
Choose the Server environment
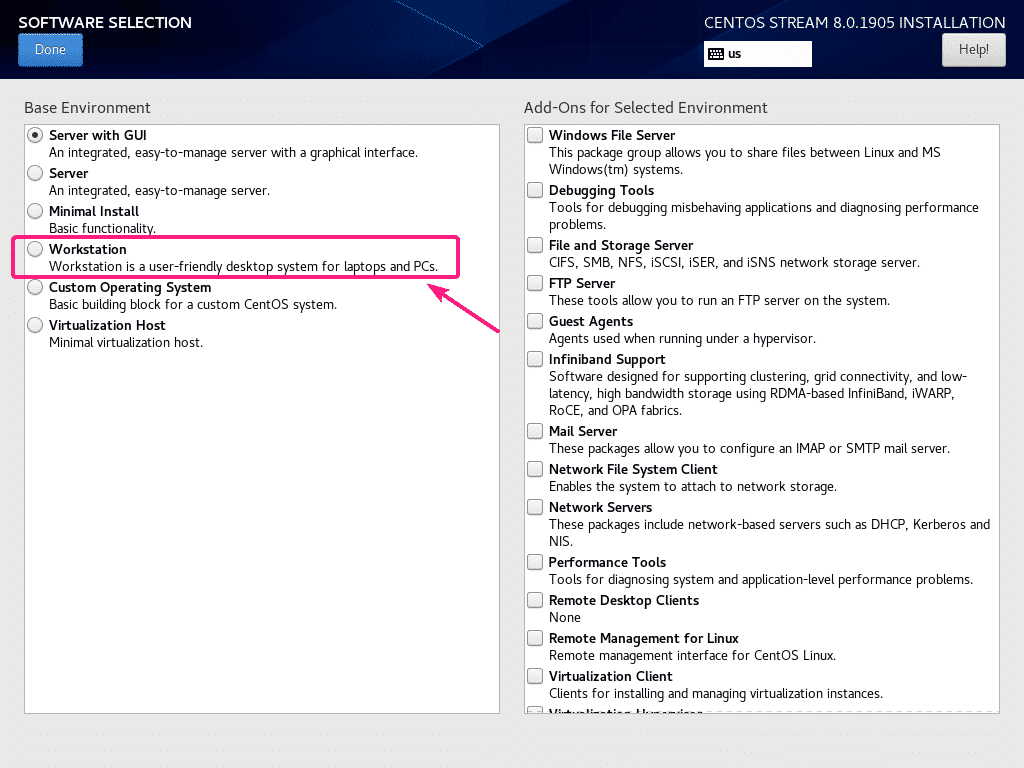[35, 172]
